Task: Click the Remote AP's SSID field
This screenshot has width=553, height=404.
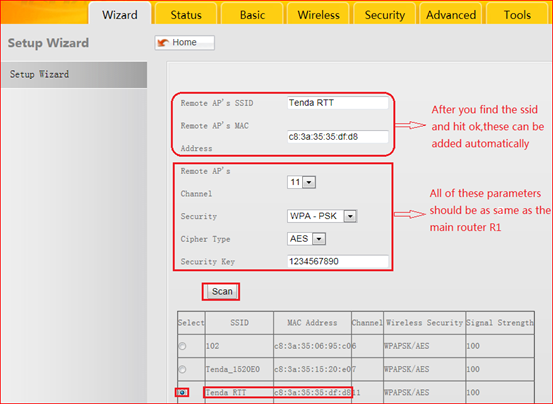Action: point(338,103)
